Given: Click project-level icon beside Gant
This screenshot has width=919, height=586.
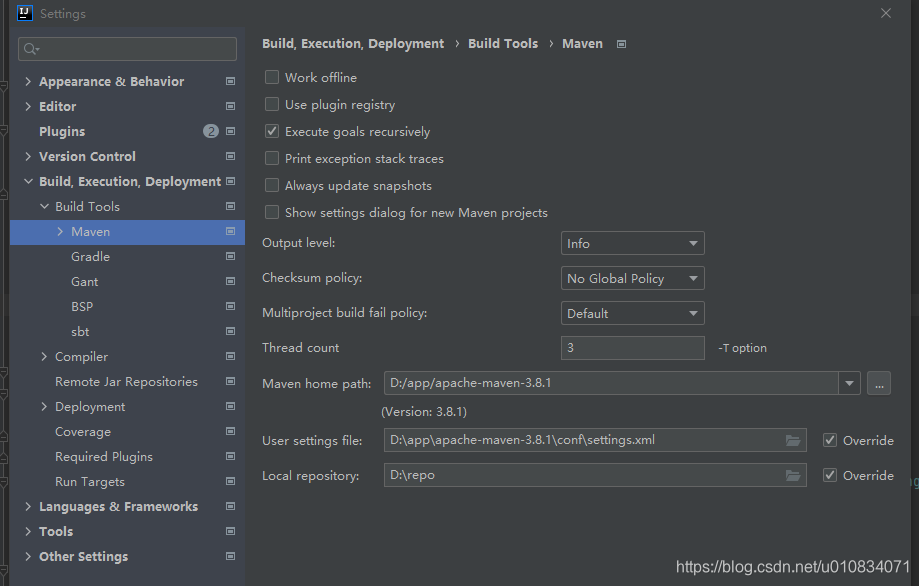Looking at the screenshot, I should click(230, 281).
